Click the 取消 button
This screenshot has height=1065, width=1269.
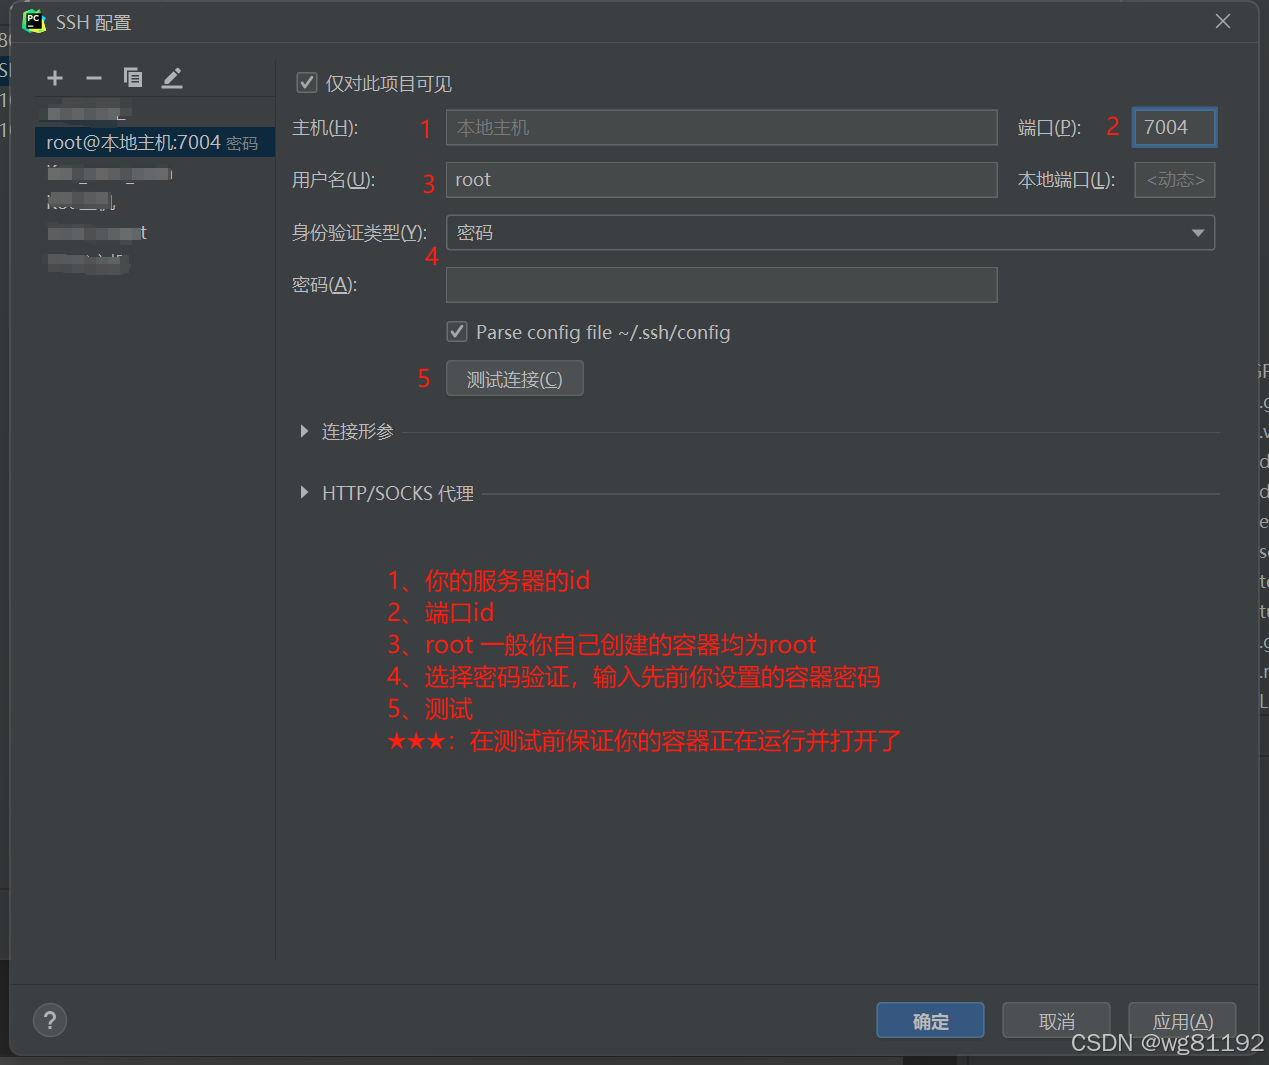[x=1055, y=1020]
